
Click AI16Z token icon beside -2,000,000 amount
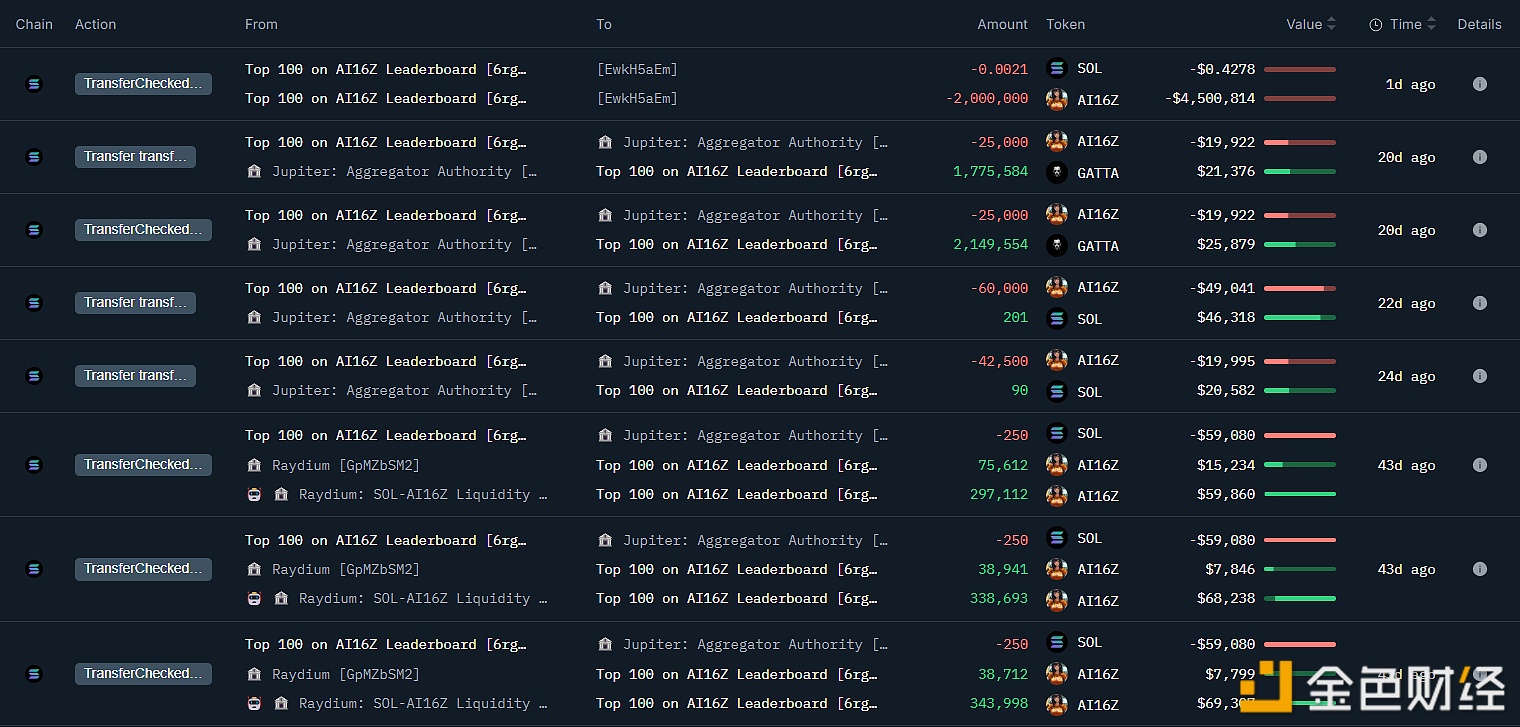click(1056, 99)
